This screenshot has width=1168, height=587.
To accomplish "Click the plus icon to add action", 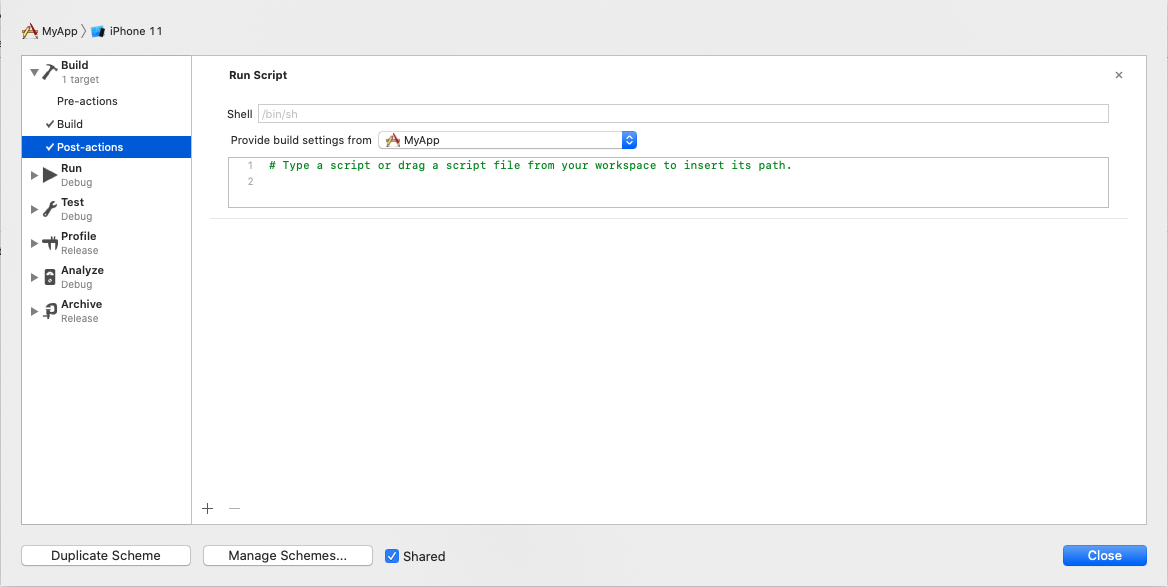I will tap(208, 508).
